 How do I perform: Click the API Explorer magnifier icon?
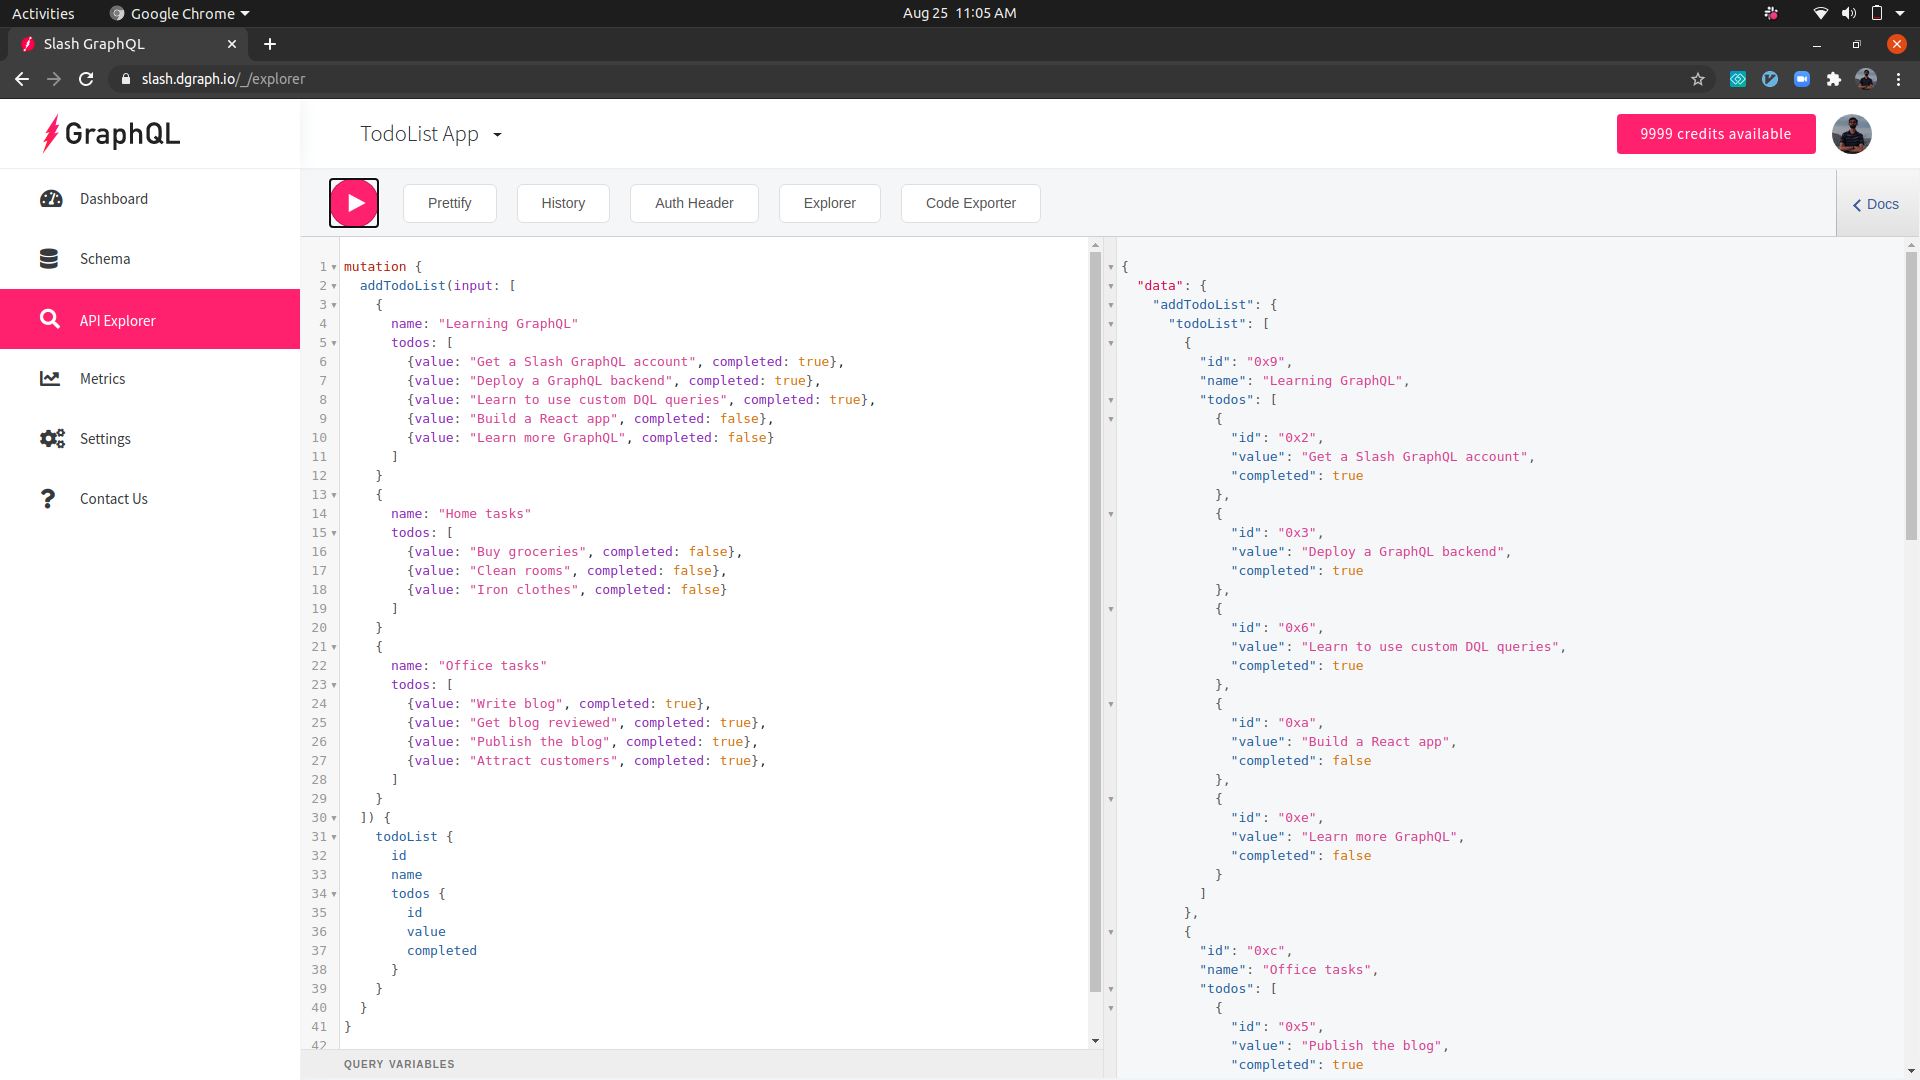pyautogui.click(x=50, y=319)
